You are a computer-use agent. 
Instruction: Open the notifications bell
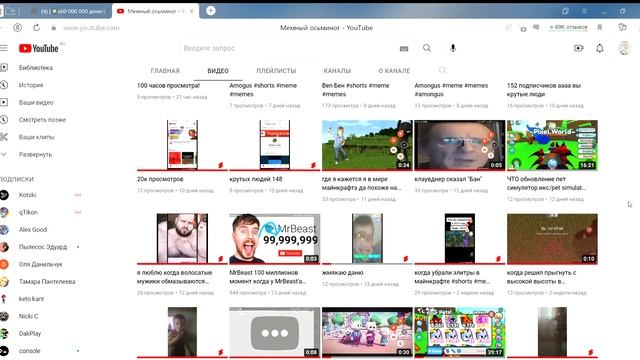click(600, 48)
